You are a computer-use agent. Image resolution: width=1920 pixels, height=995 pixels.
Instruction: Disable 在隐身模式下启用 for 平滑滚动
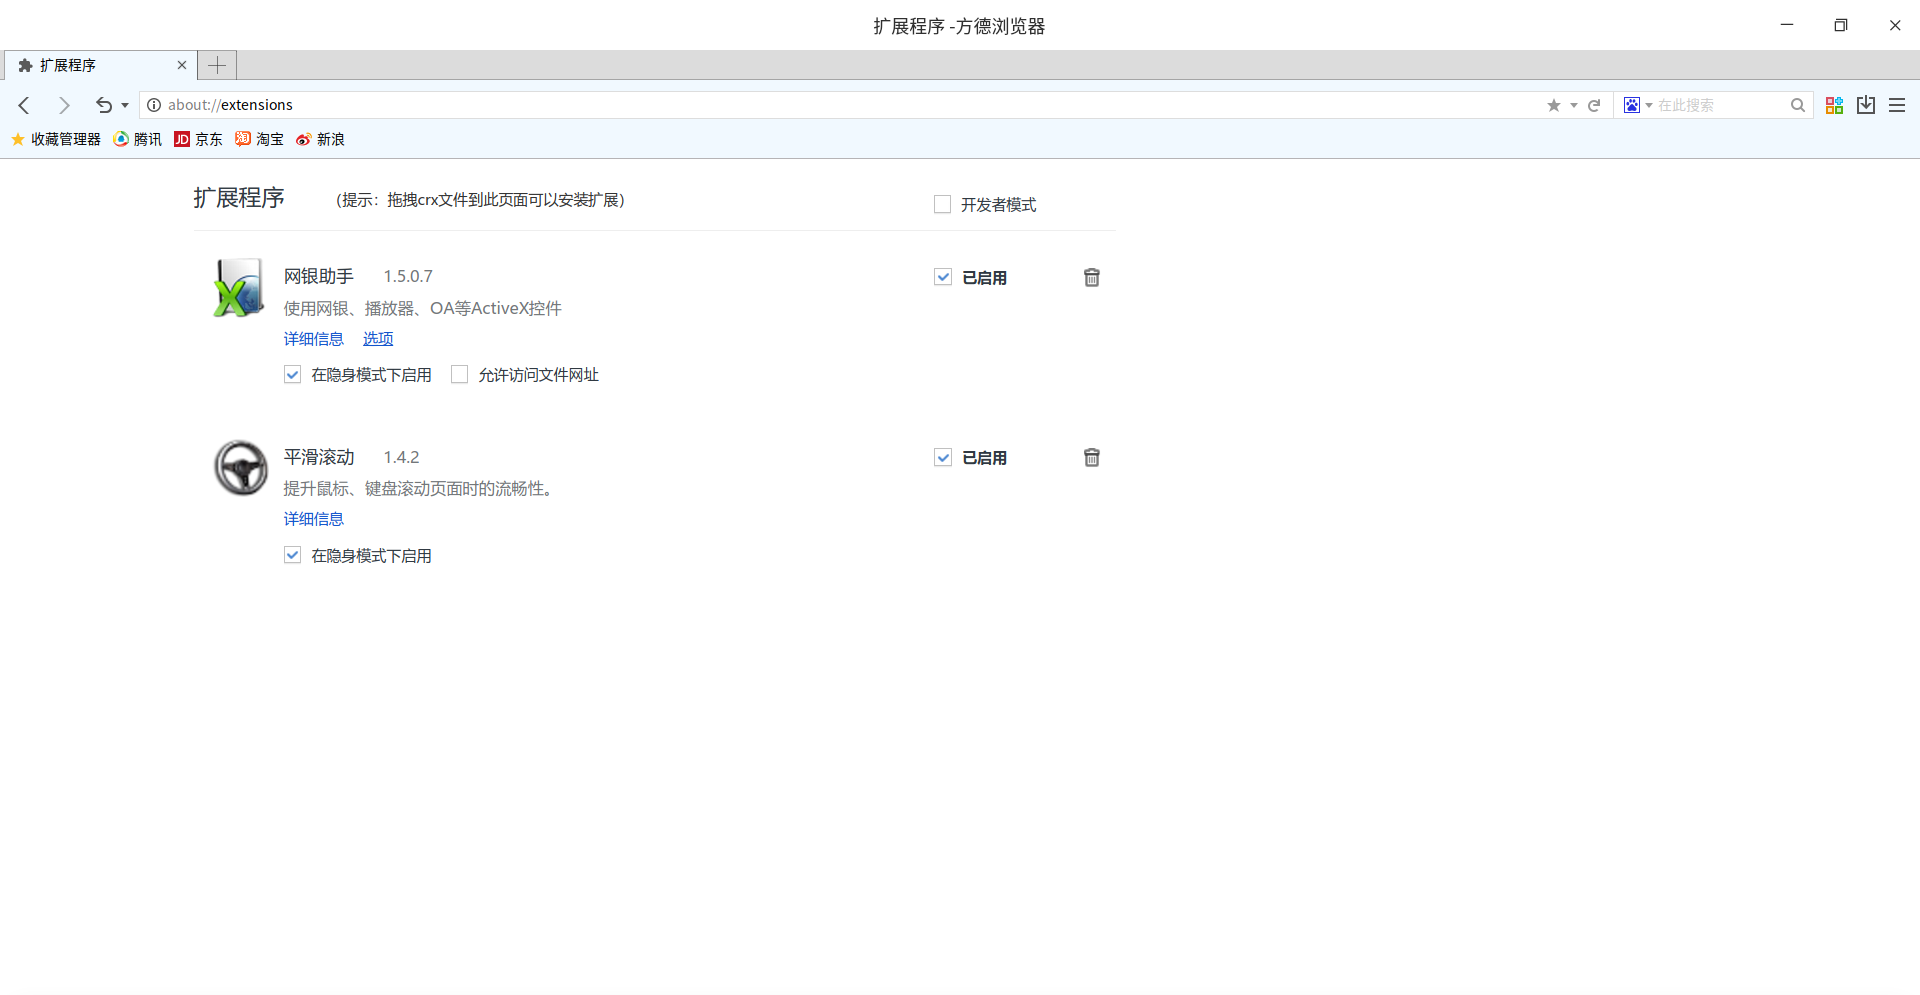click(292, 555)
